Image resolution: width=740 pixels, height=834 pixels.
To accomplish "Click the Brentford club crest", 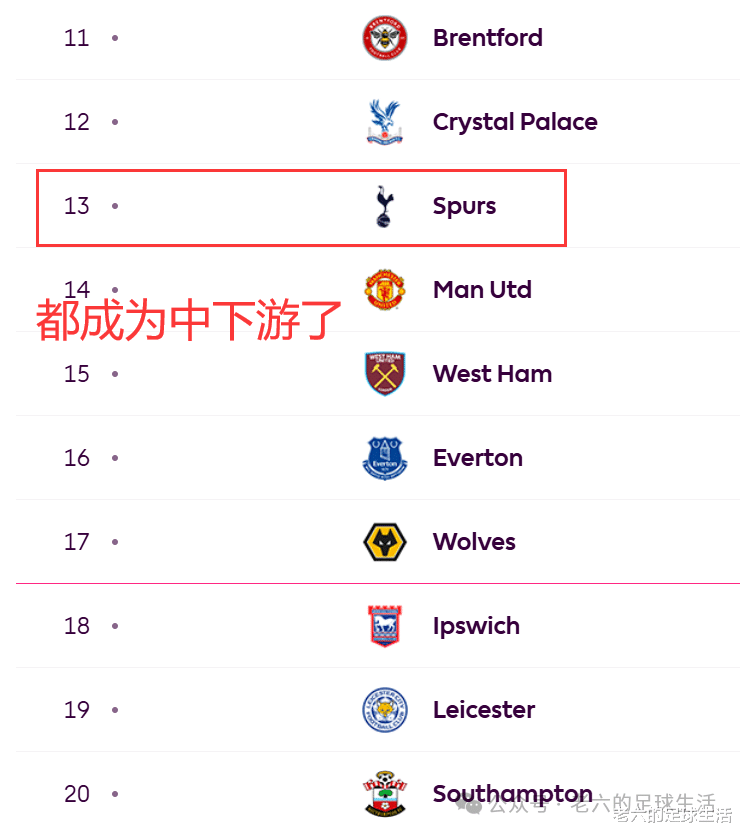I will pos(384,38).
